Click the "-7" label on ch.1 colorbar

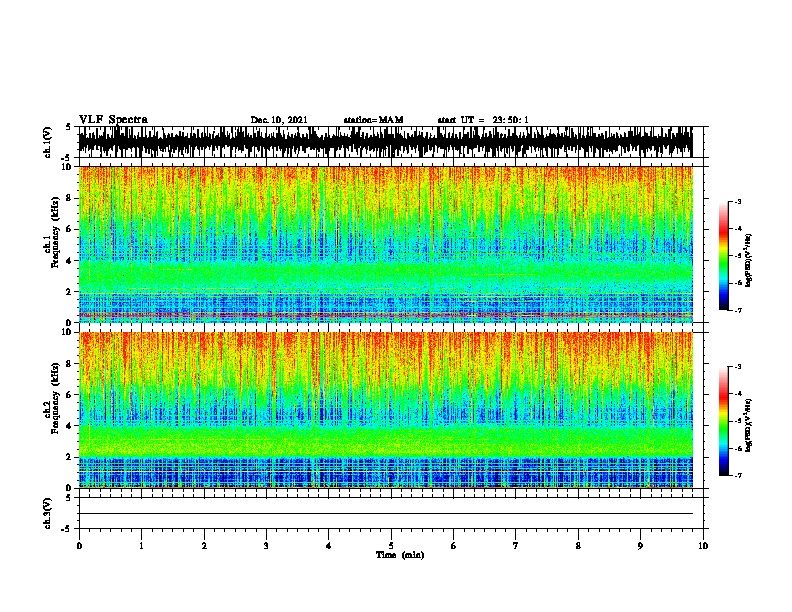pyautogui.click(x=738, y=310)
